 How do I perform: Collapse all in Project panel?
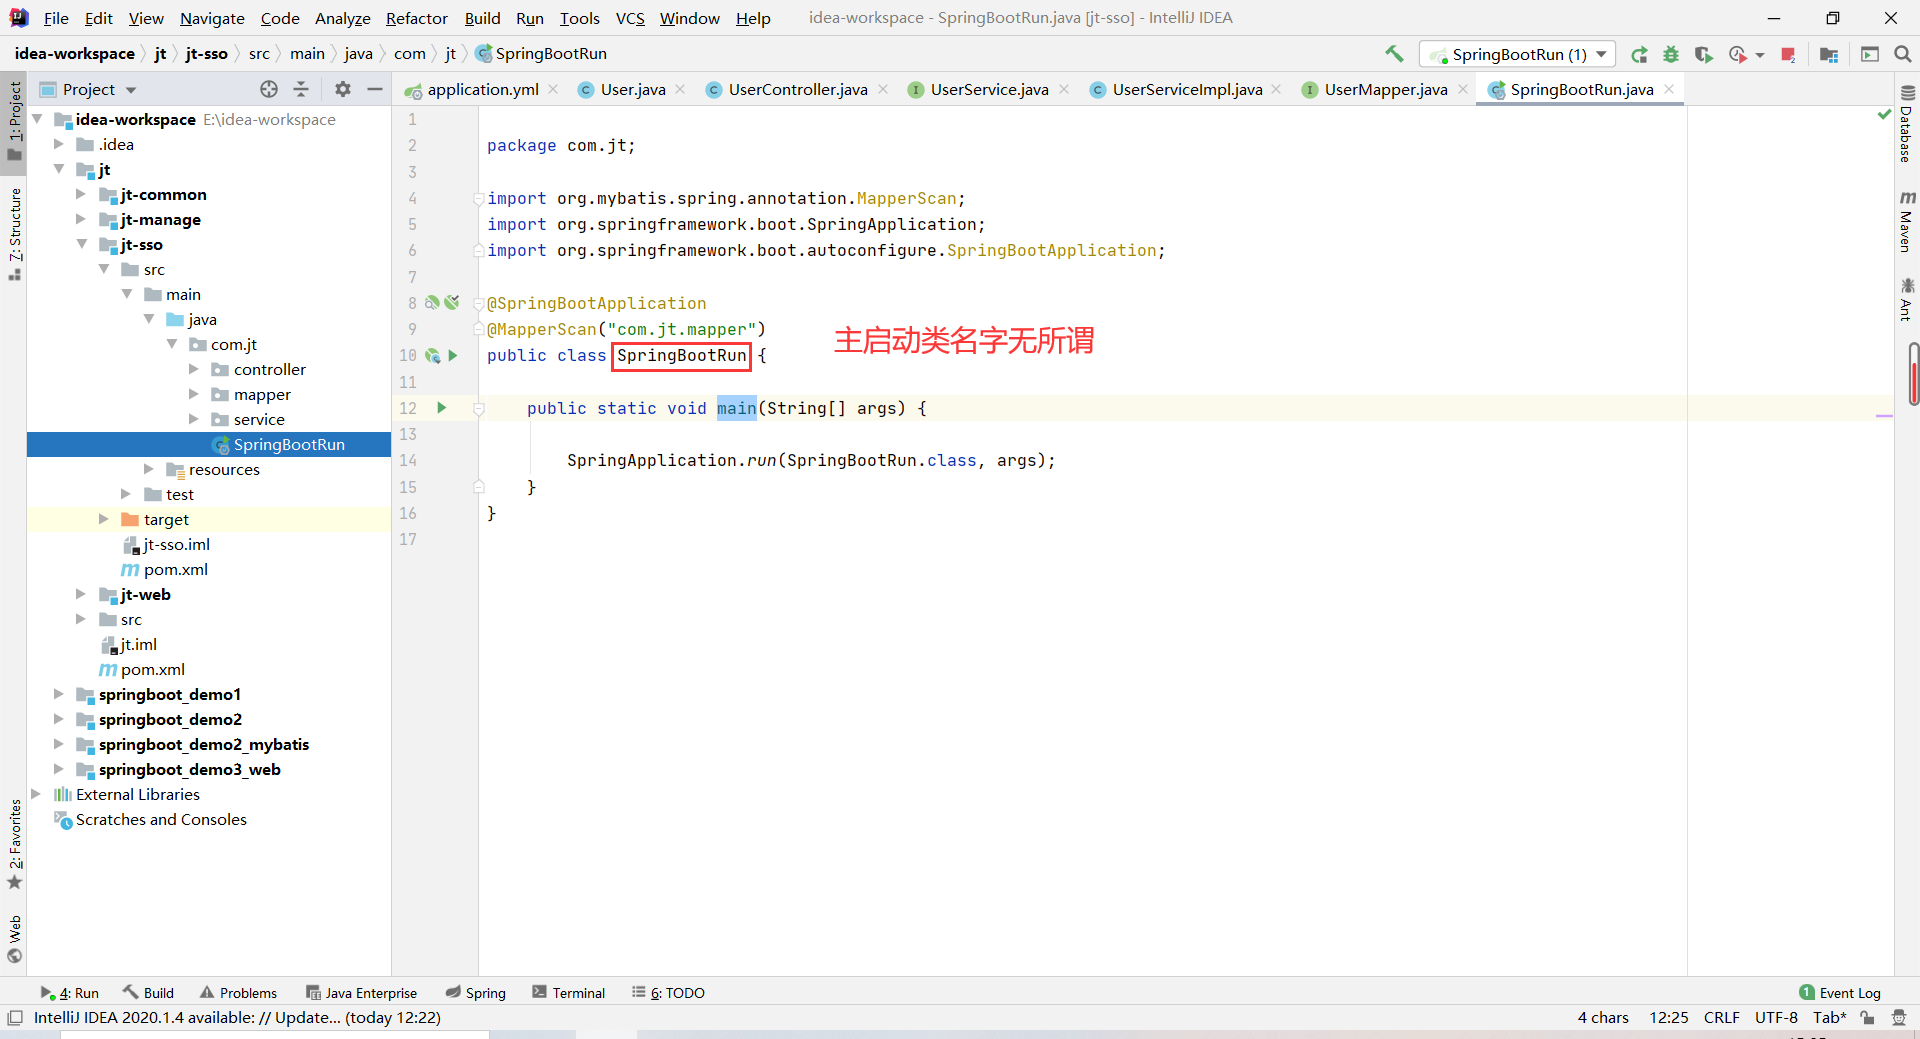(301, 89)
